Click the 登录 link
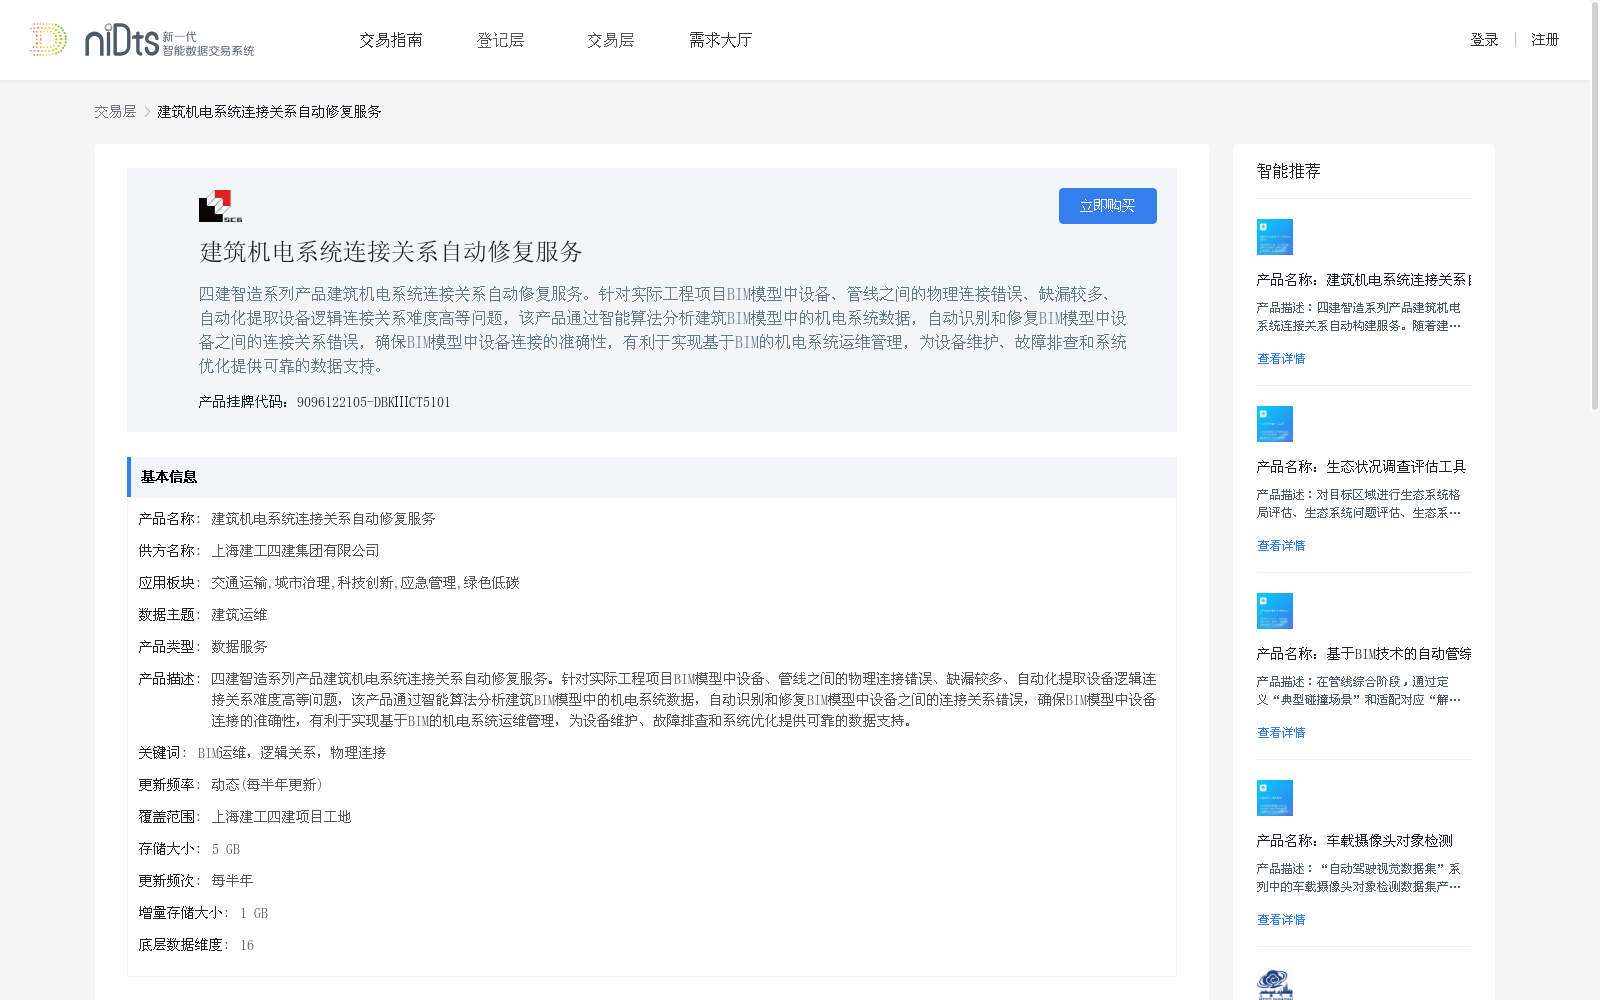This screenshot has width=1600, height=1000. (x=1484, y=40)
